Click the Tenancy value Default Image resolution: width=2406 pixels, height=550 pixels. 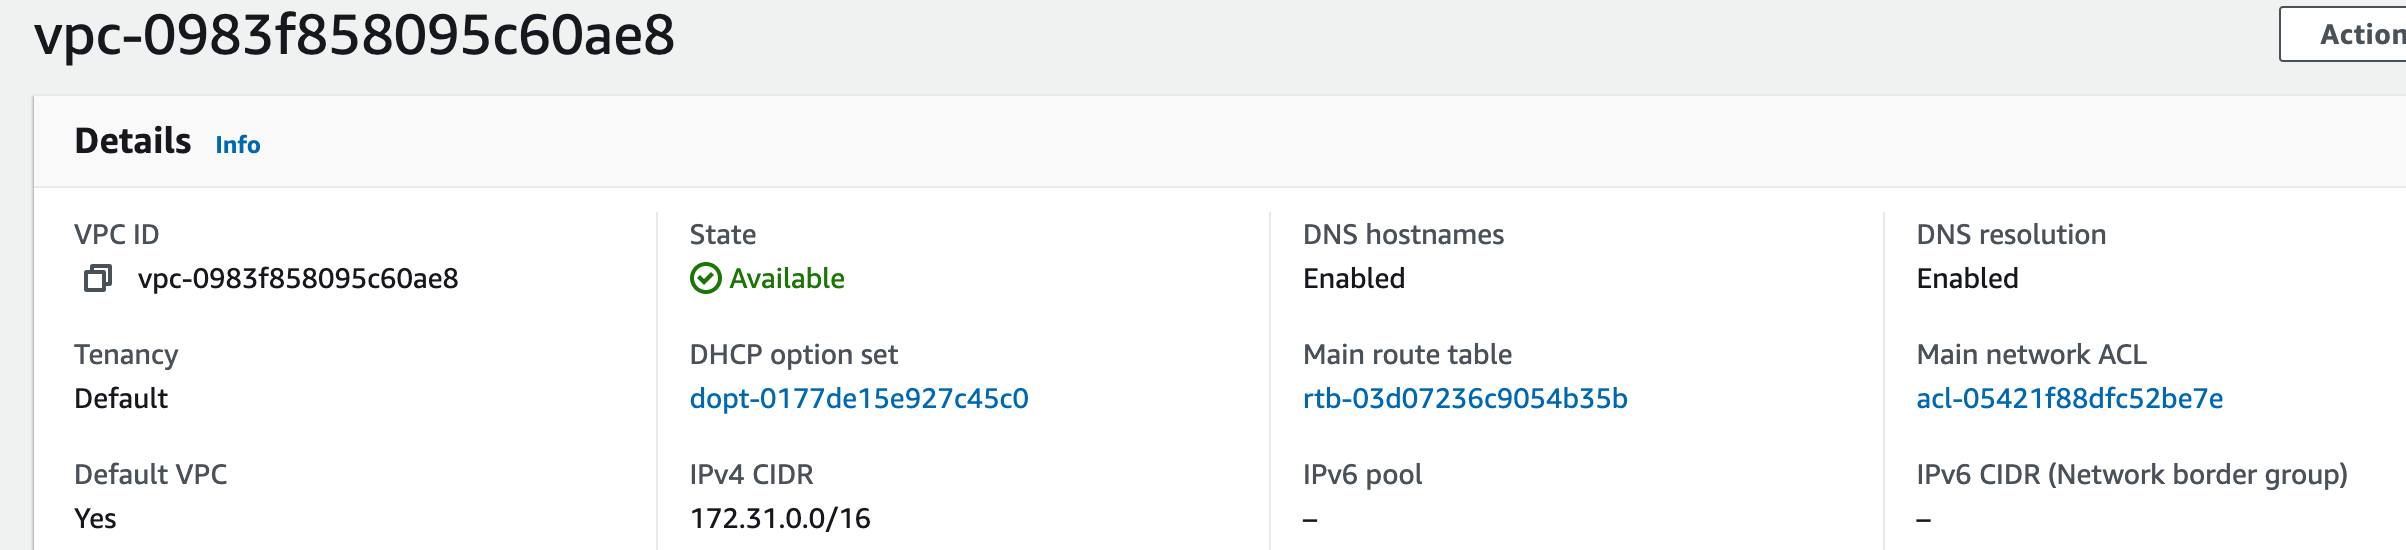pos(121,398)
